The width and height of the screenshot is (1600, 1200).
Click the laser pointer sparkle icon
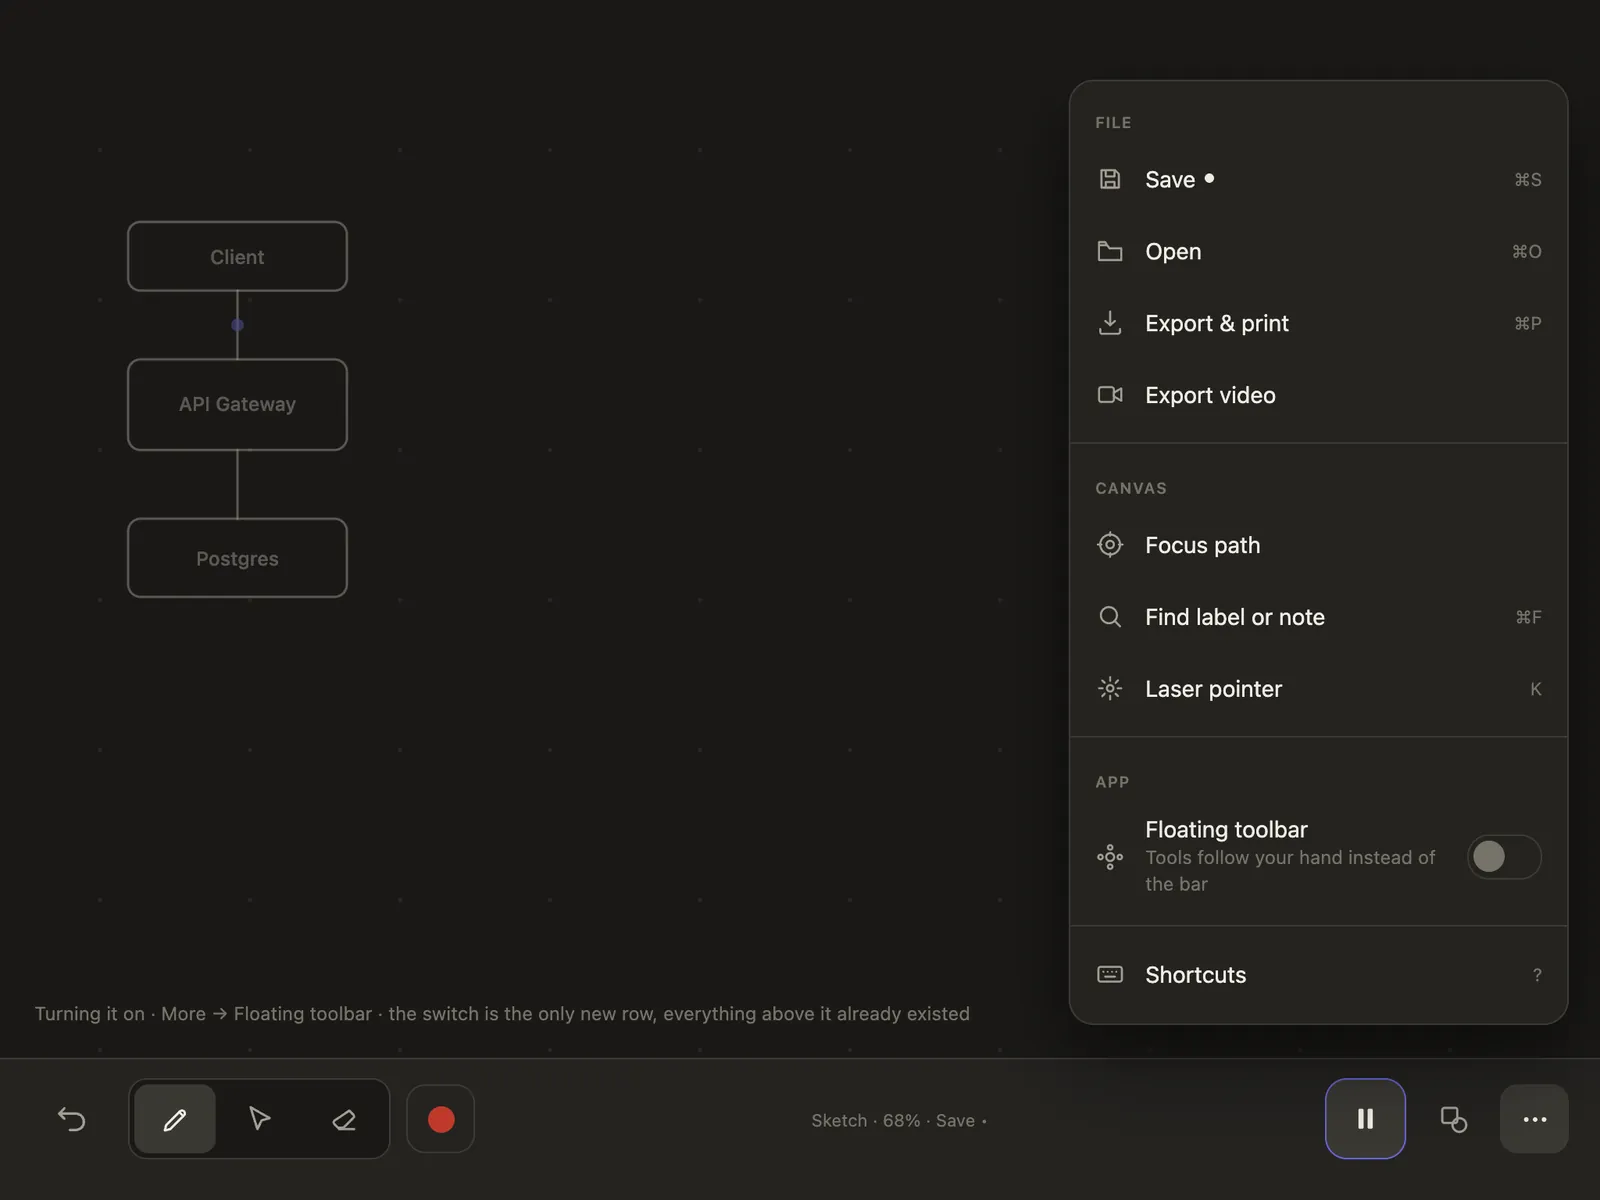coord(1110,689)
